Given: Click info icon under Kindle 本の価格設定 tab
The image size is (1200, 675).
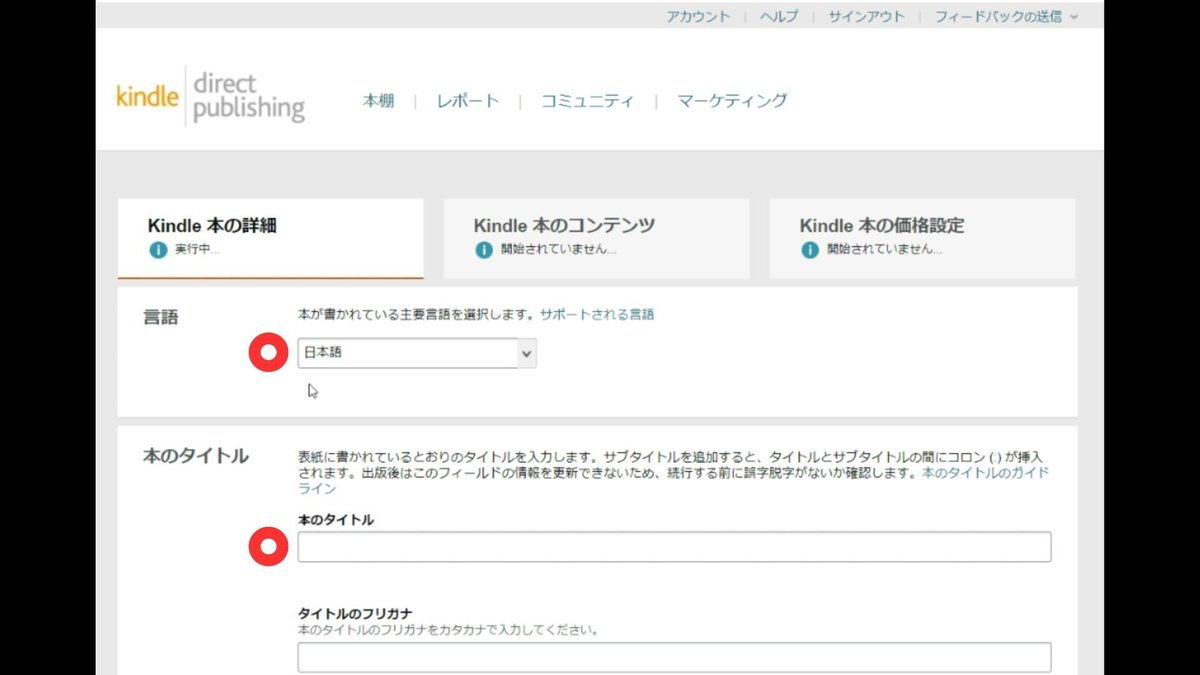Looking at the screenshot, I should 810,249.
